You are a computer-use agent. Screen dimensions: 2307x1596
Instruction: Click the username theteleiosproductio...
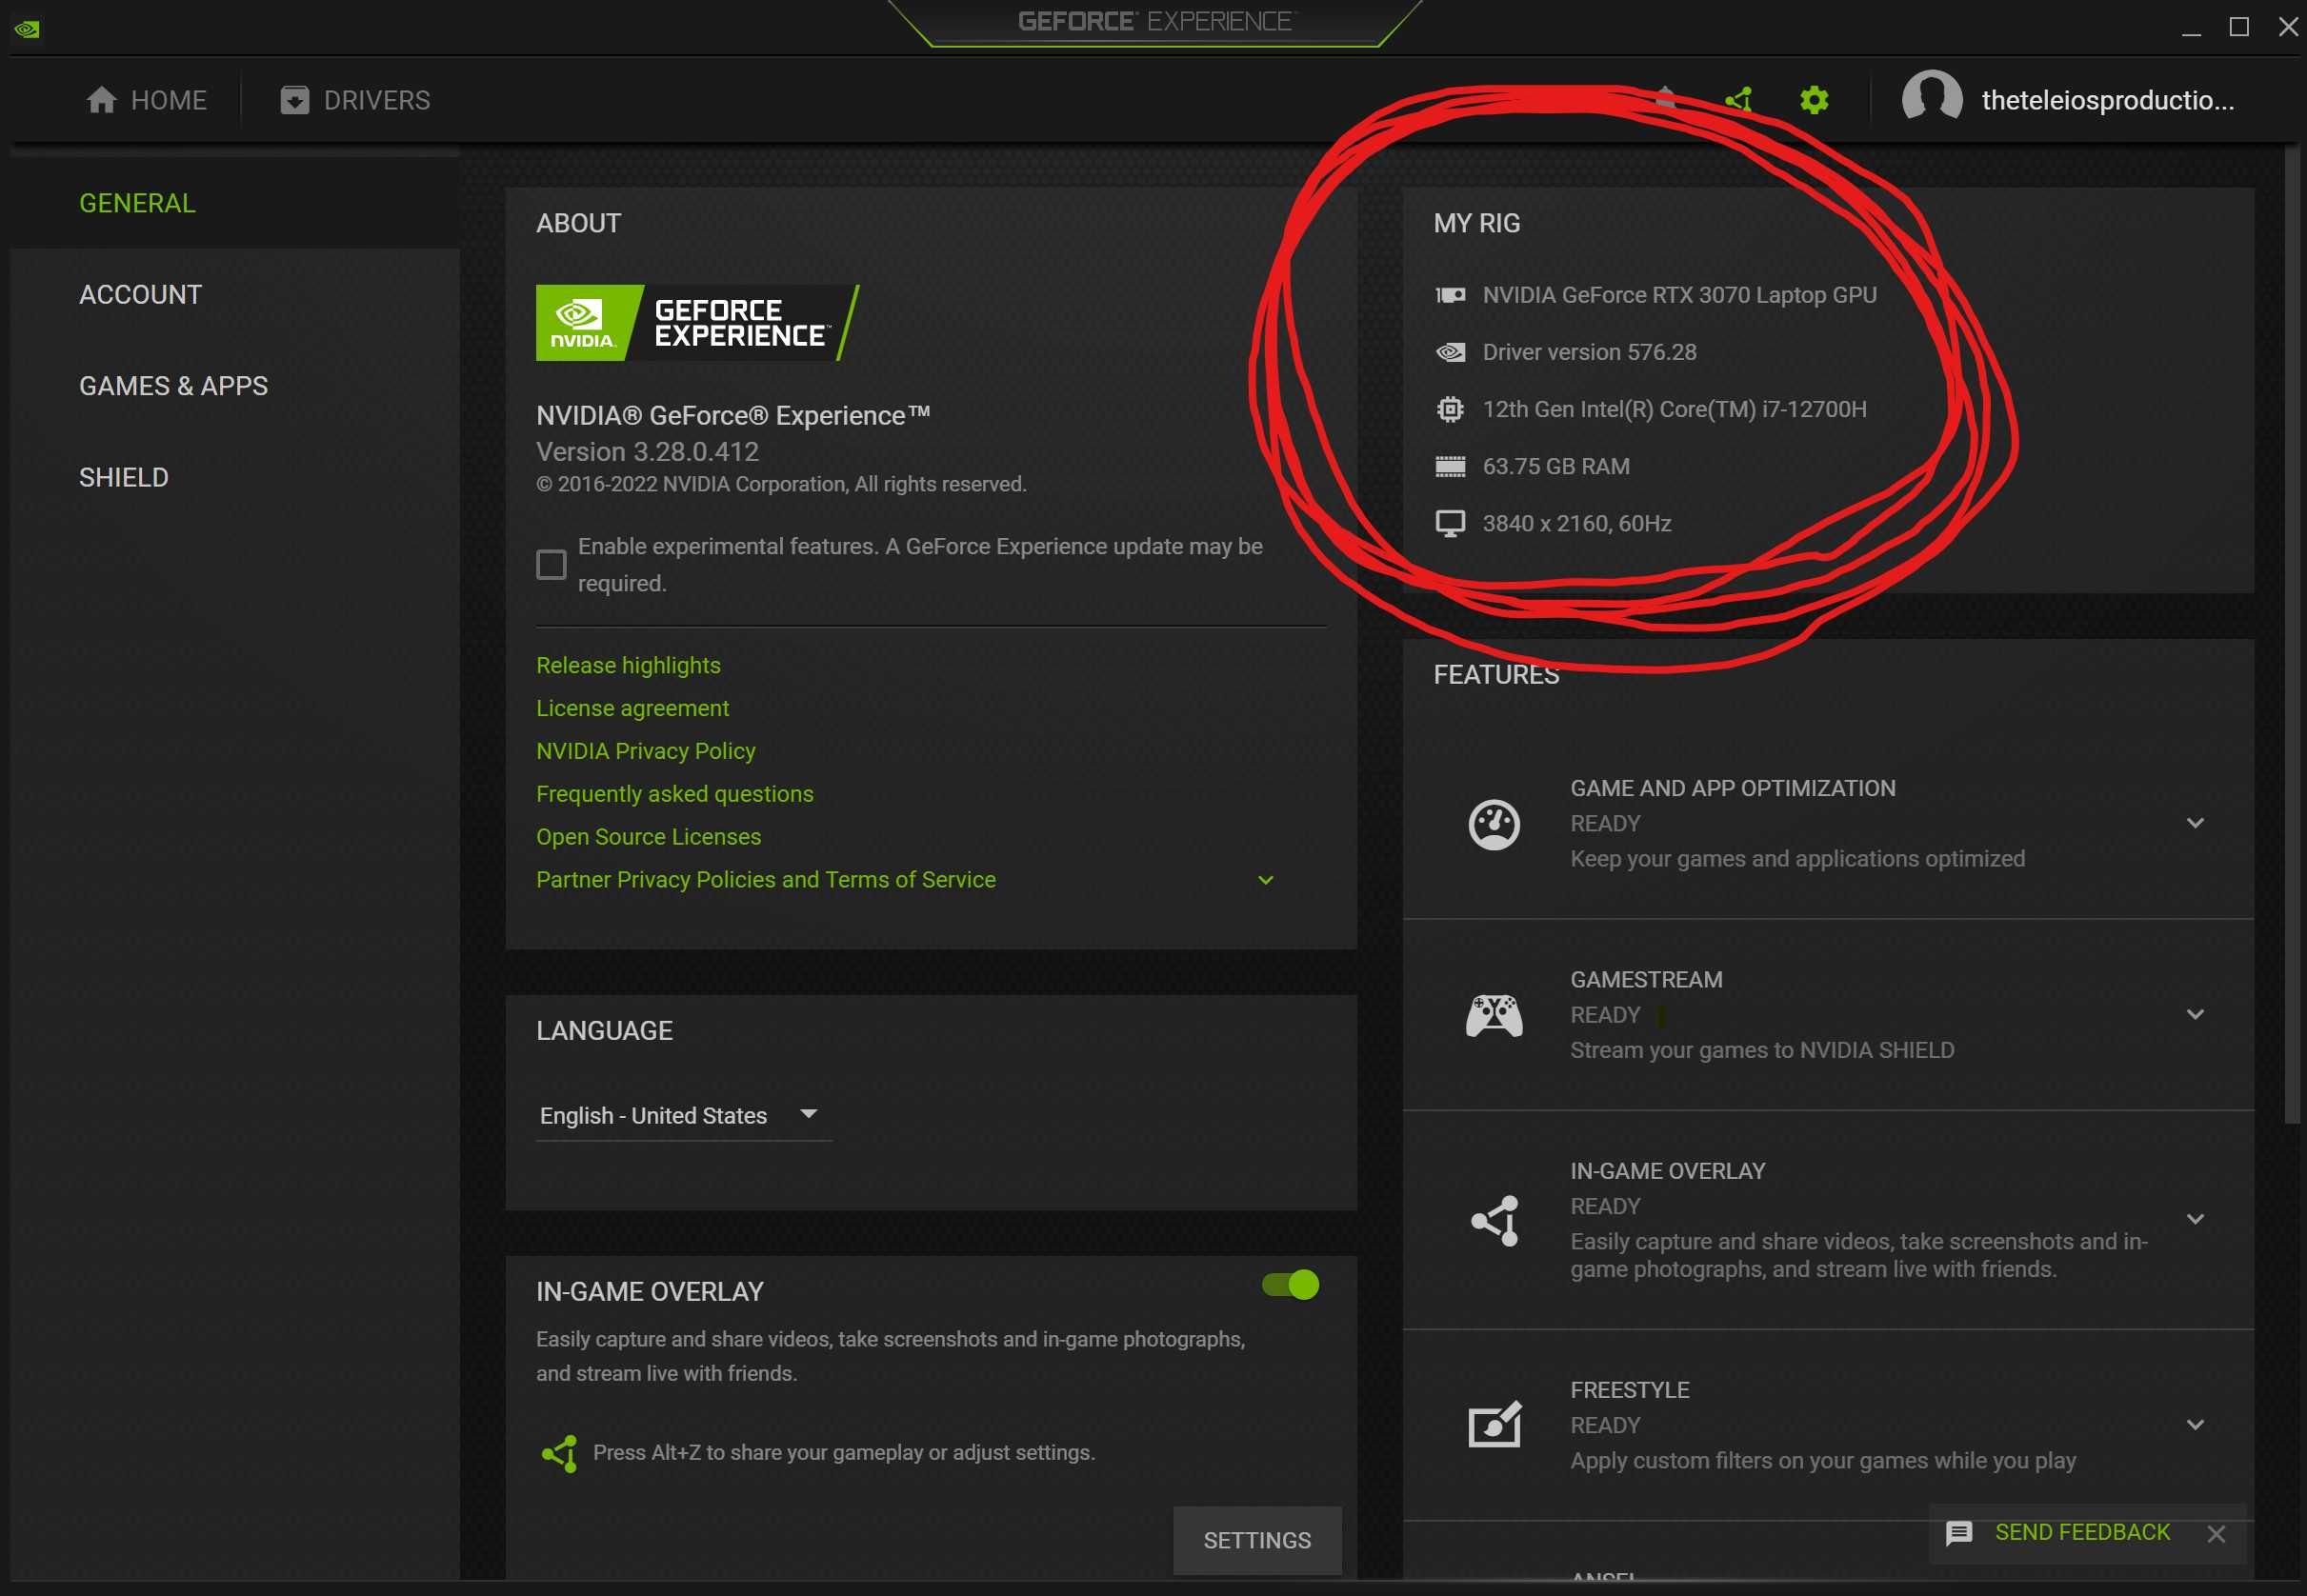pyautogui.click(x=2107, y=100)
